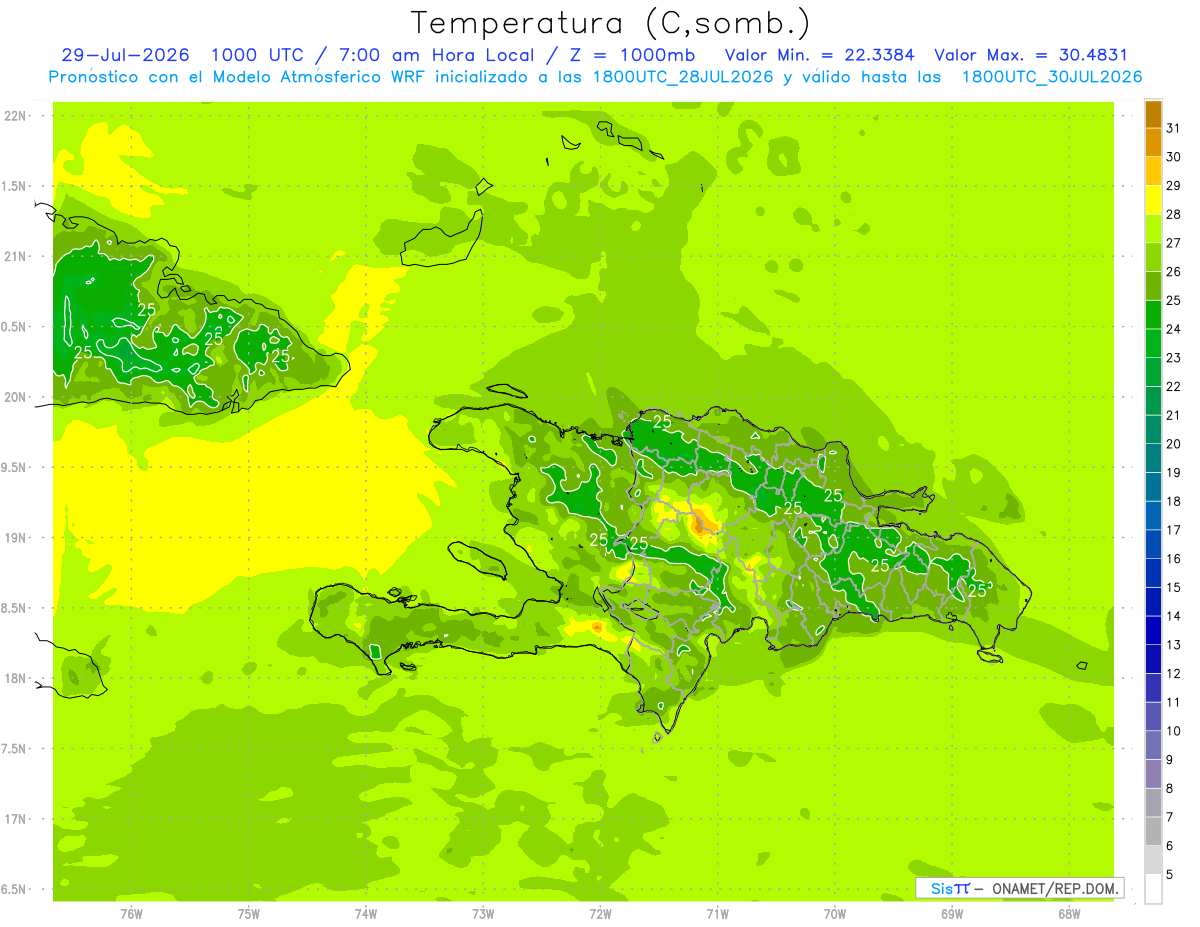Click the 19N latitude axis label
Image resolution: width=1200 pixels, height=927 pixels.
point(15,538)
